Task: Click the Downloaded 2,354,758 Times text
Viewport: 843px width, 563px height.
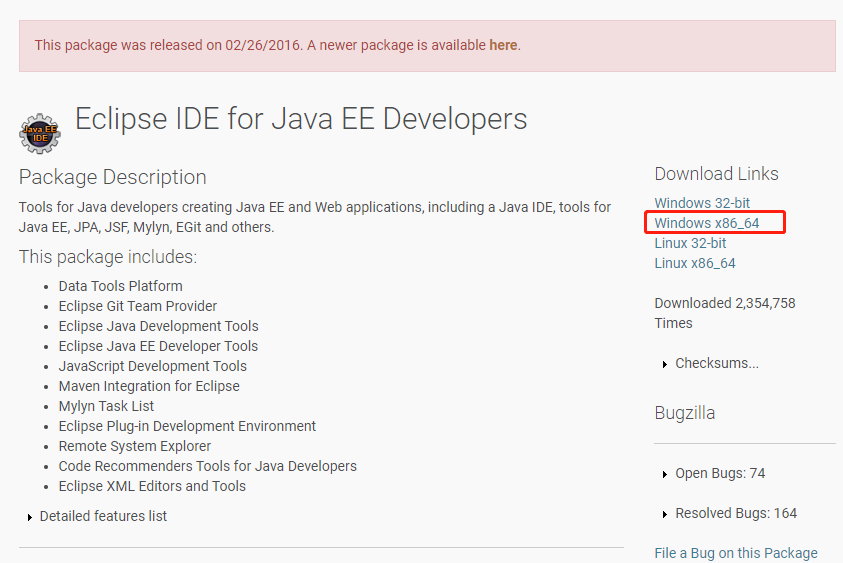Action: point(725,313)
